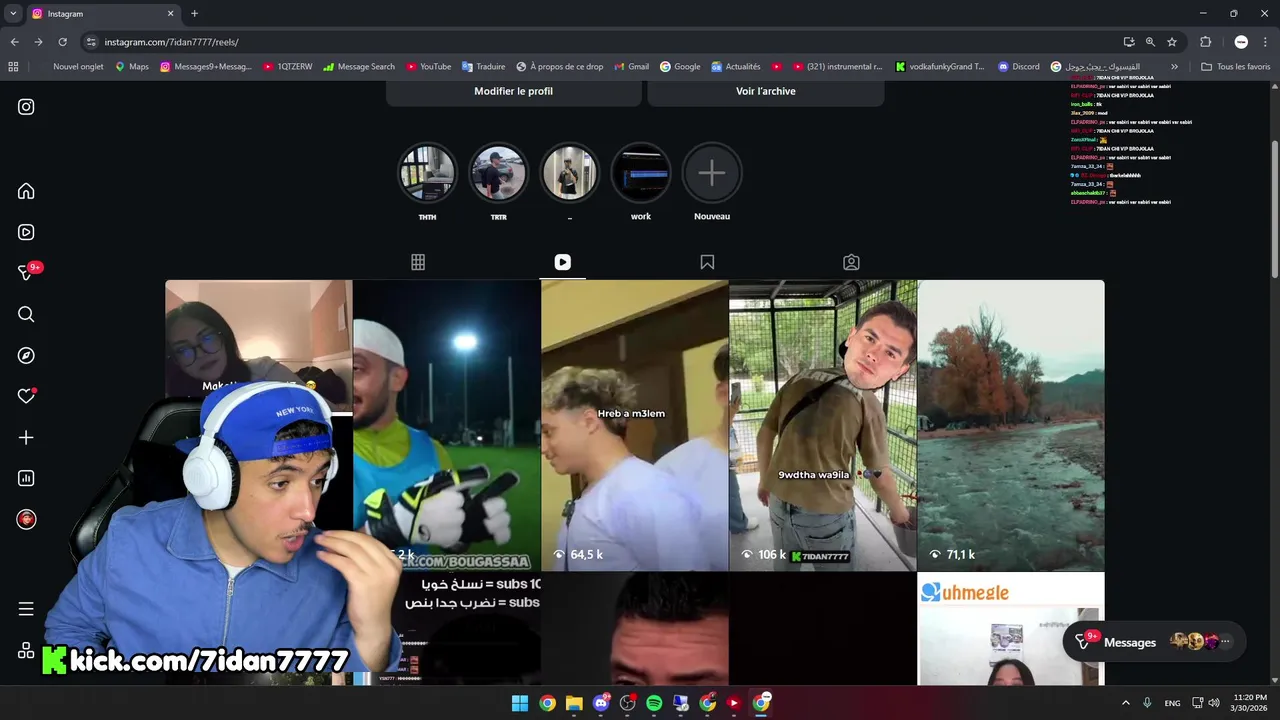
Task: Open the Chrome apps grid shortcut
Action: [x=13, y=67]
